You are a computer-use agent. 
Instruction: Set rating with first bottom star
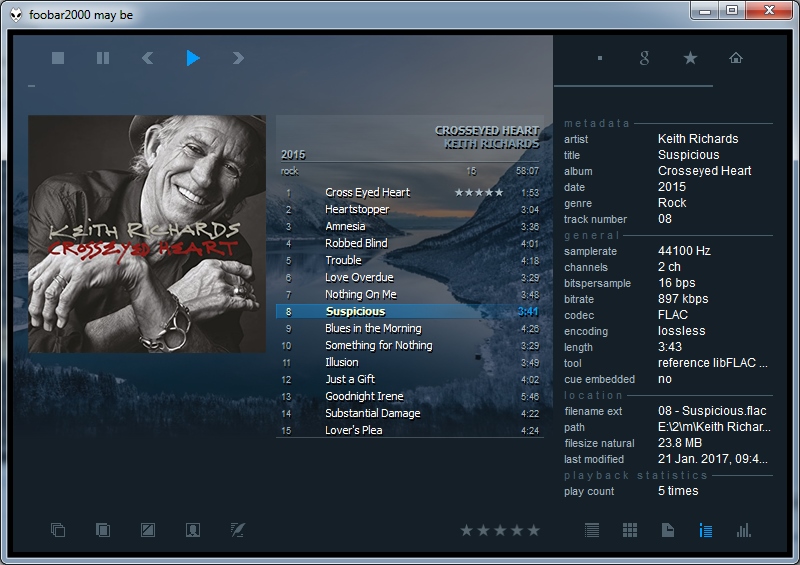[x=466, y=530]
